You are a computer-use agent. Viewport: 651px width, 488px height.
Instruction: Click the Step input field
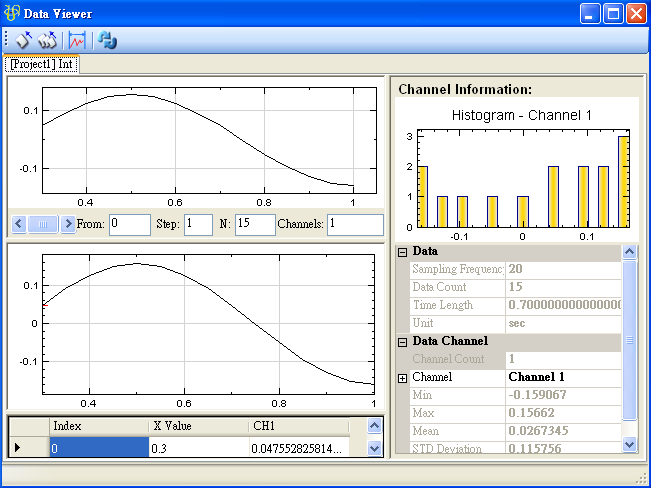198,225
